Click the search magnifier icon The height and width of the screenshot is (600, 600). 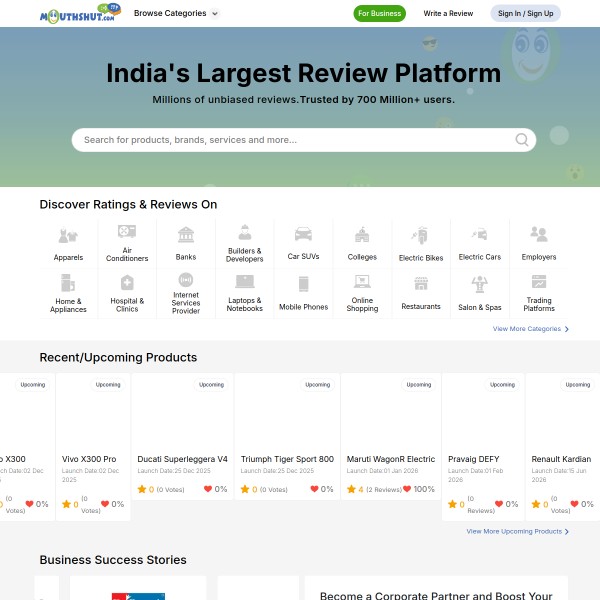(522, 140)
